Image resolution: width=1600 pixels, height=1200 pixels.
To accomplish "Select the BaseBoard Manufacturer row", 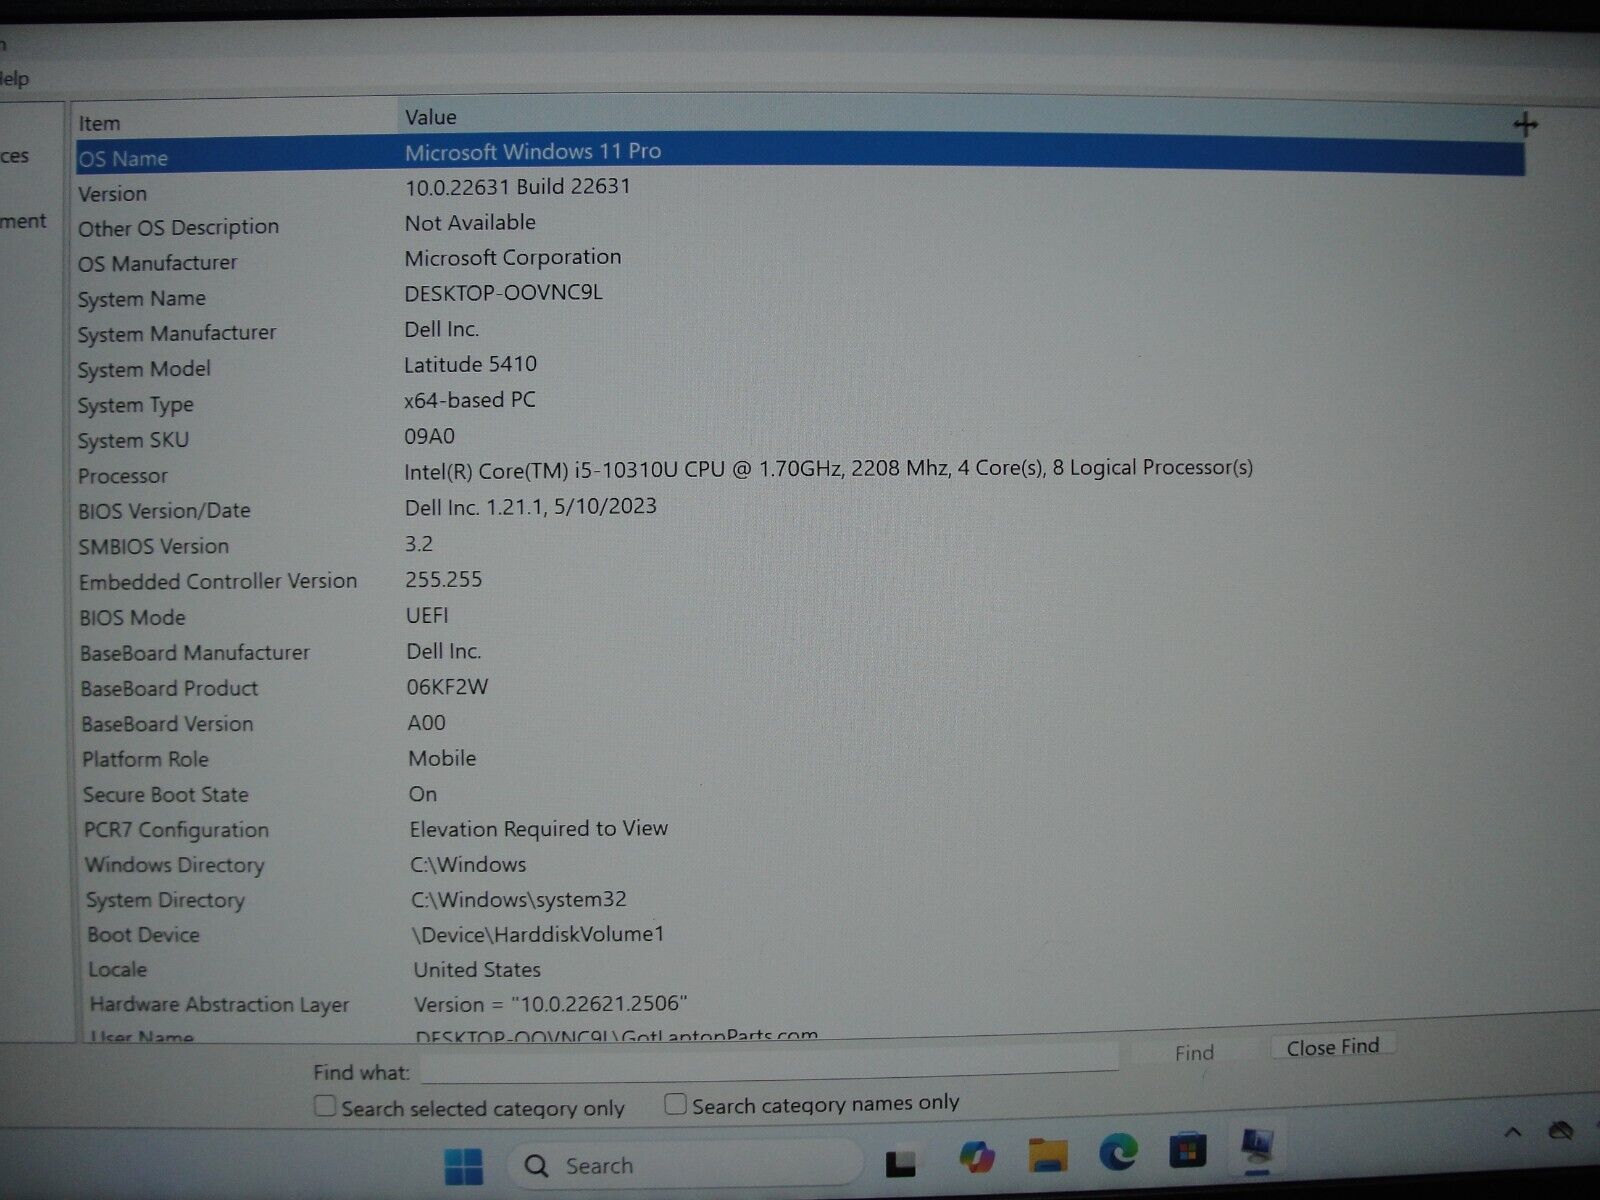I will 800,652.
